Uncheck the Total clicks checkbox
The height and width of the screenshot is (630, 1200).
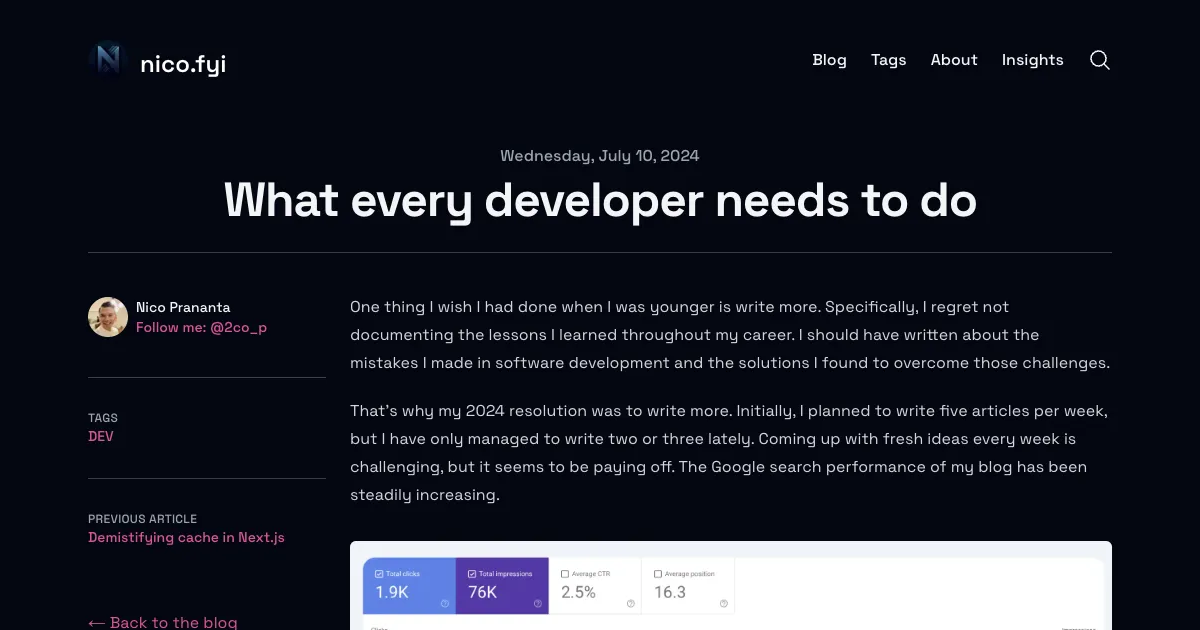click(379, 574)
